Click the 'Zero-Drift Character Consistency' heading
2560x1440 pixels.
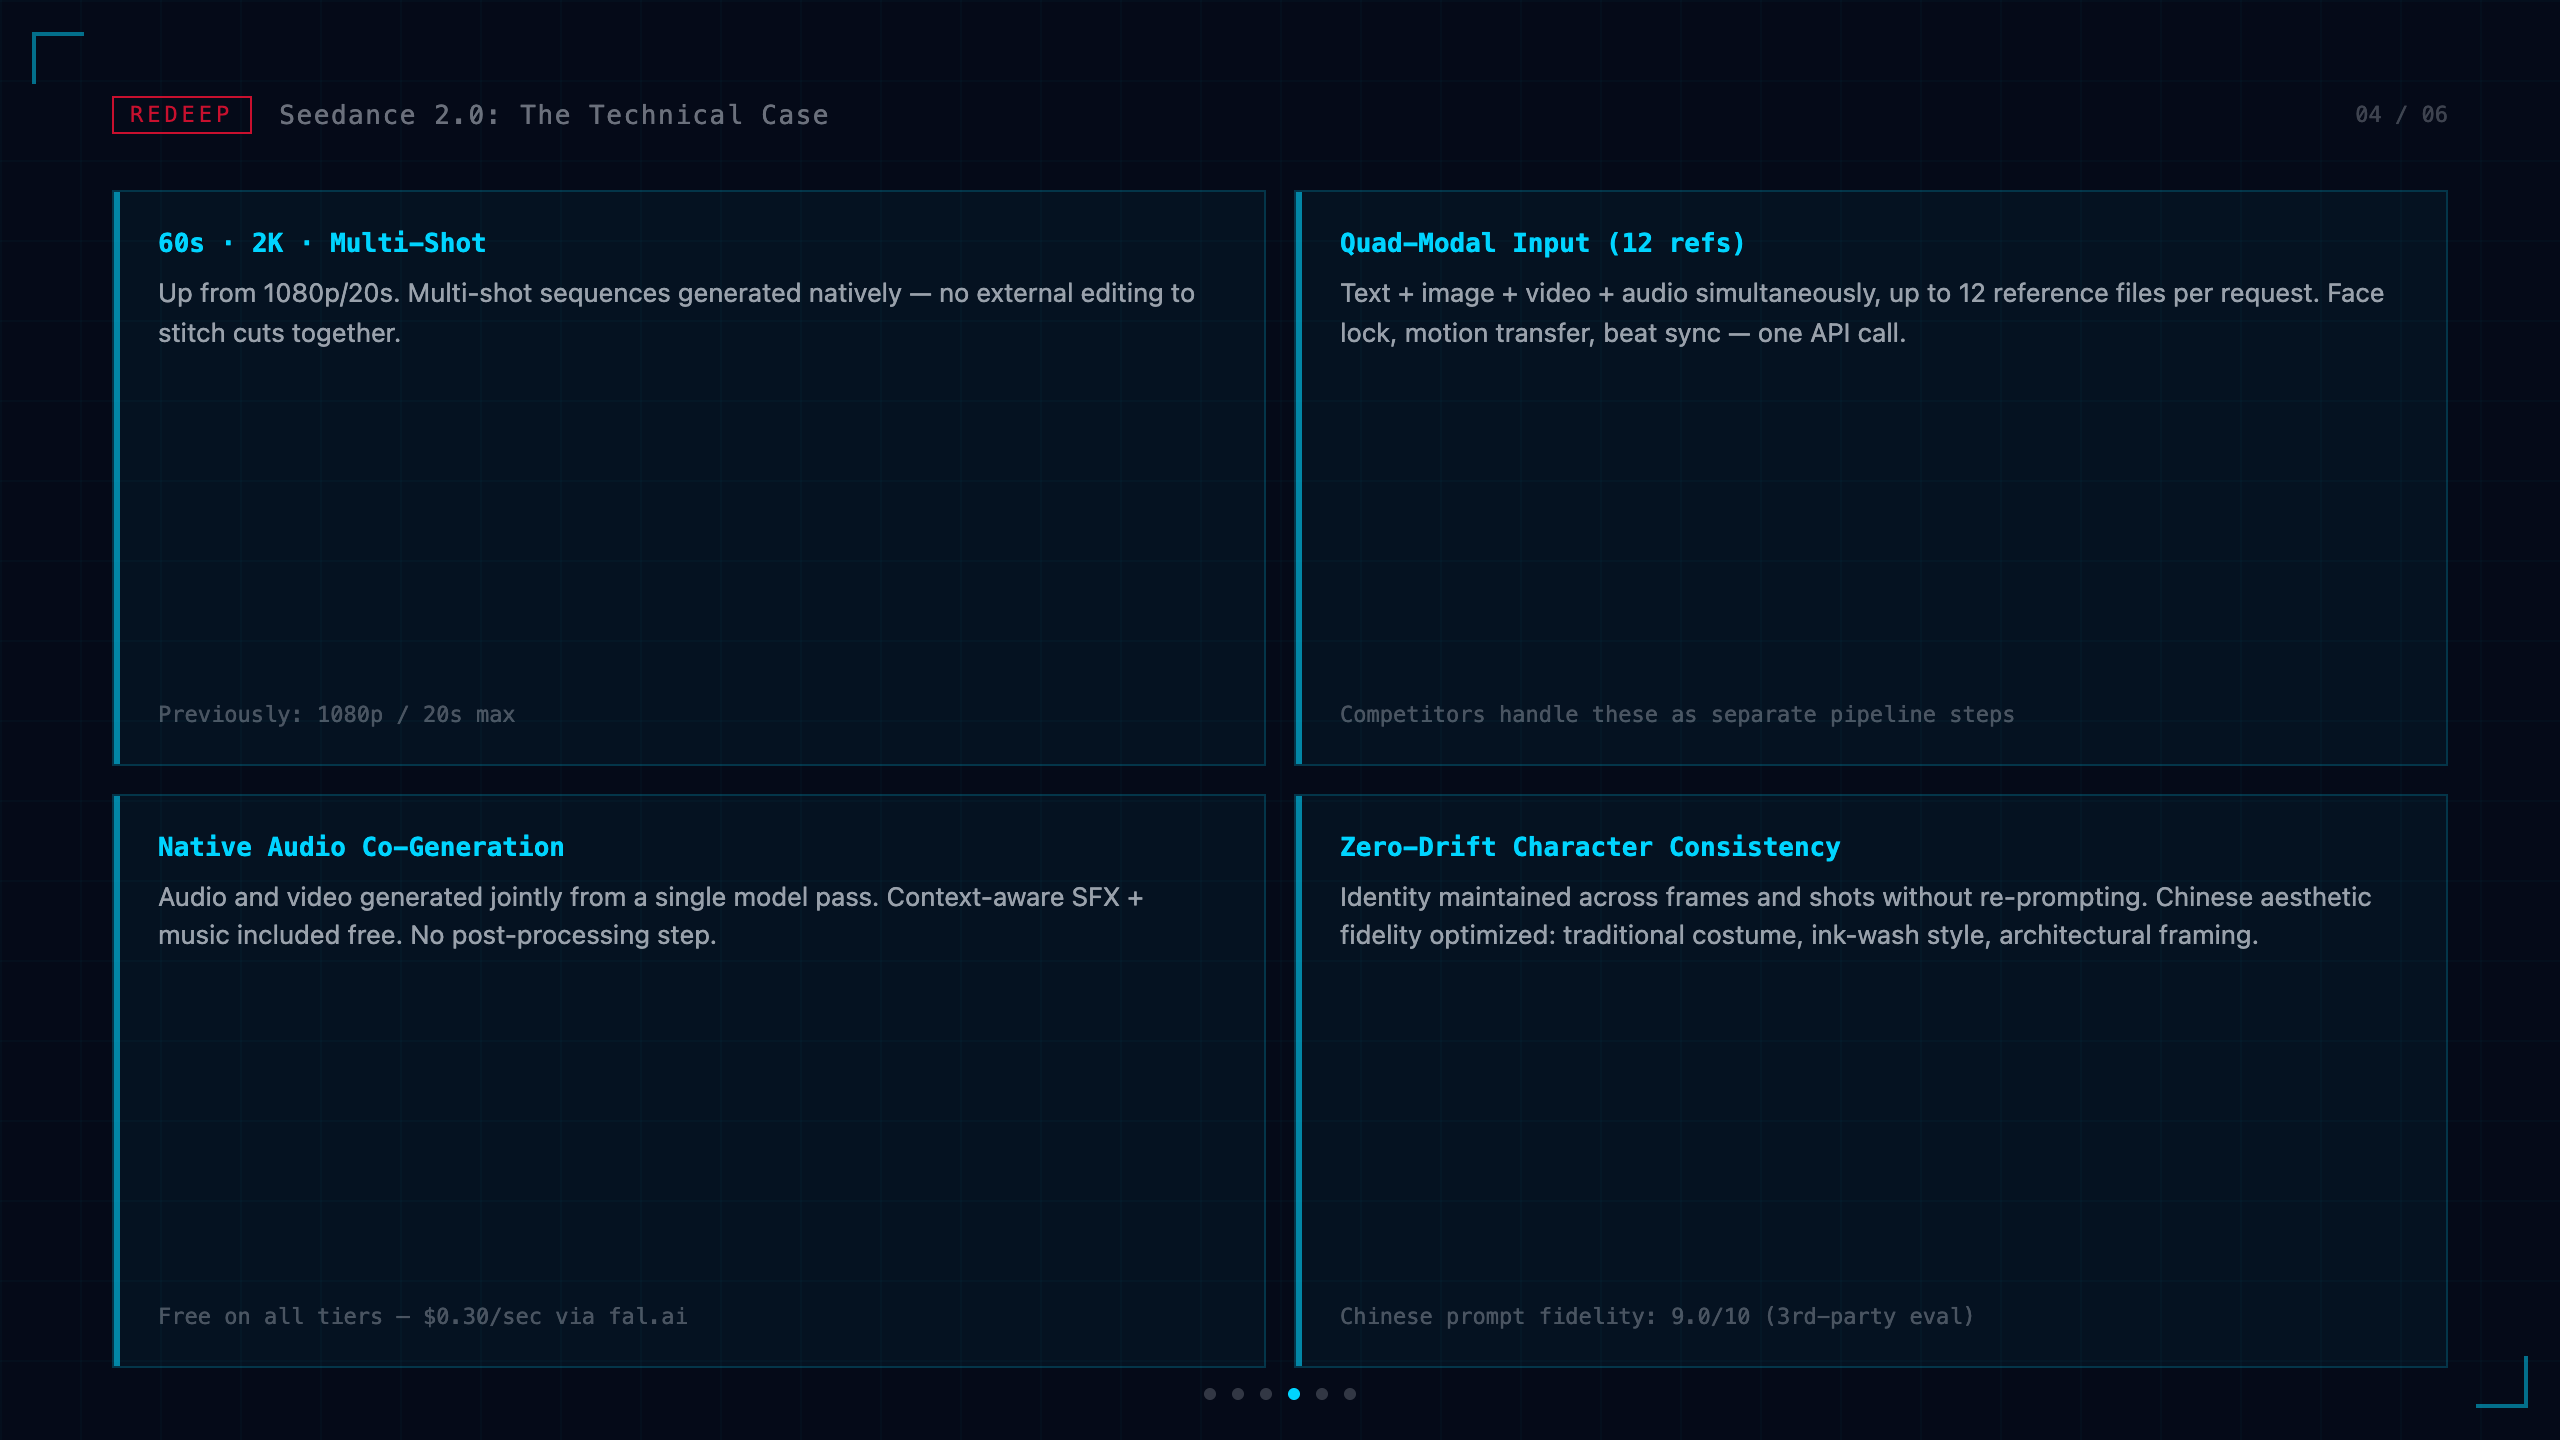pyautogui.click(x=1590, y=847)
